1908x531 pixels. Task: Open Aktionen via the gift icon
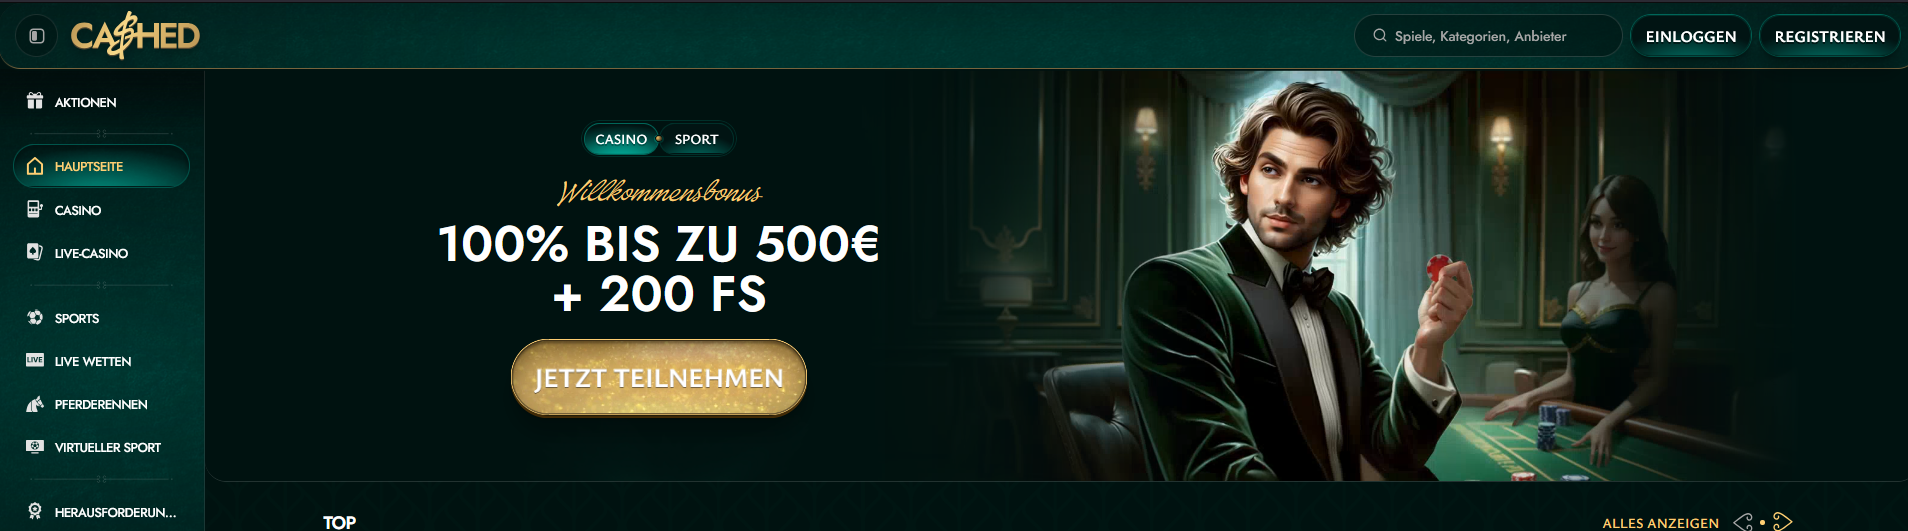pyautogui.click(x=35, y=101)
